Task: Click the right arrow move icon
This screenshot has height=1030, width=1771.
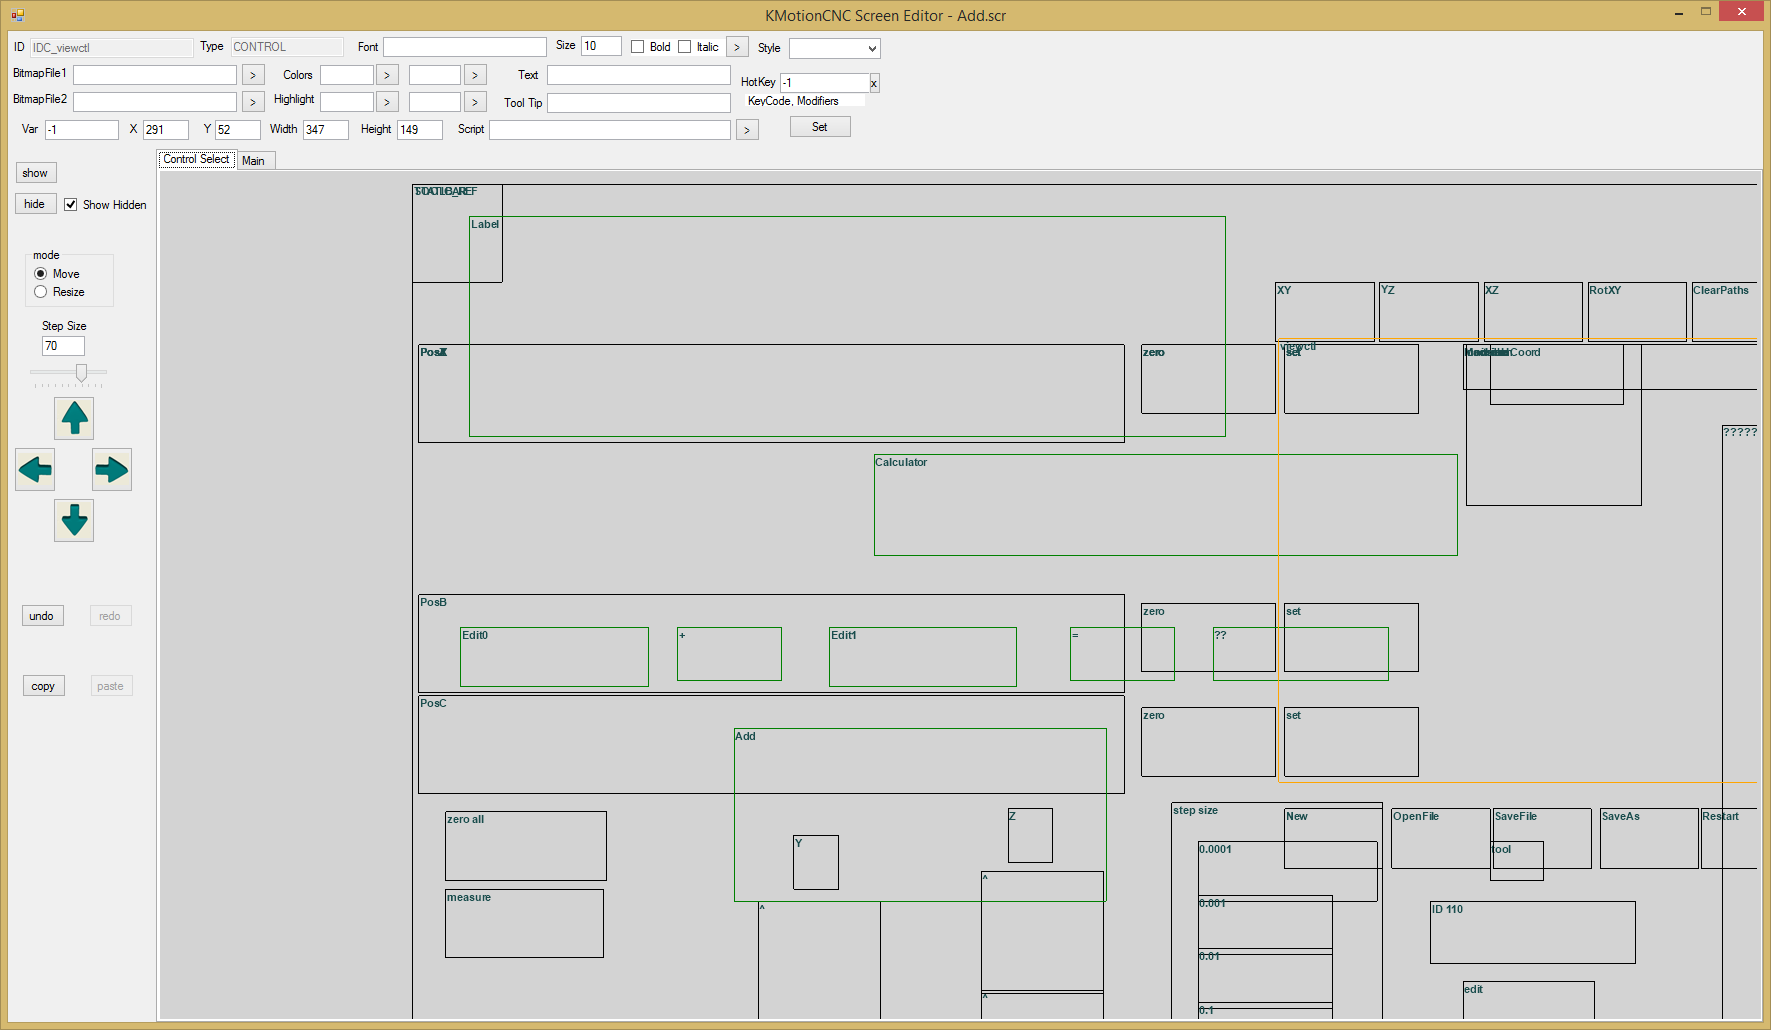Action: point(112,469)
